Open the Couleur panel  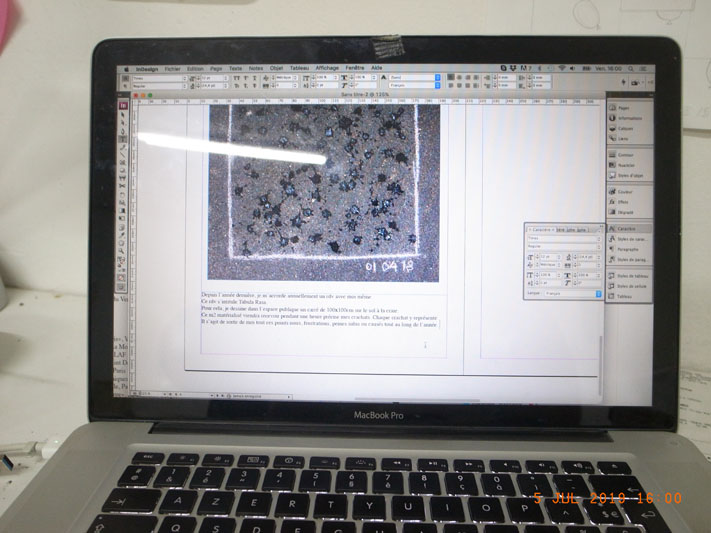pos(629,192)
